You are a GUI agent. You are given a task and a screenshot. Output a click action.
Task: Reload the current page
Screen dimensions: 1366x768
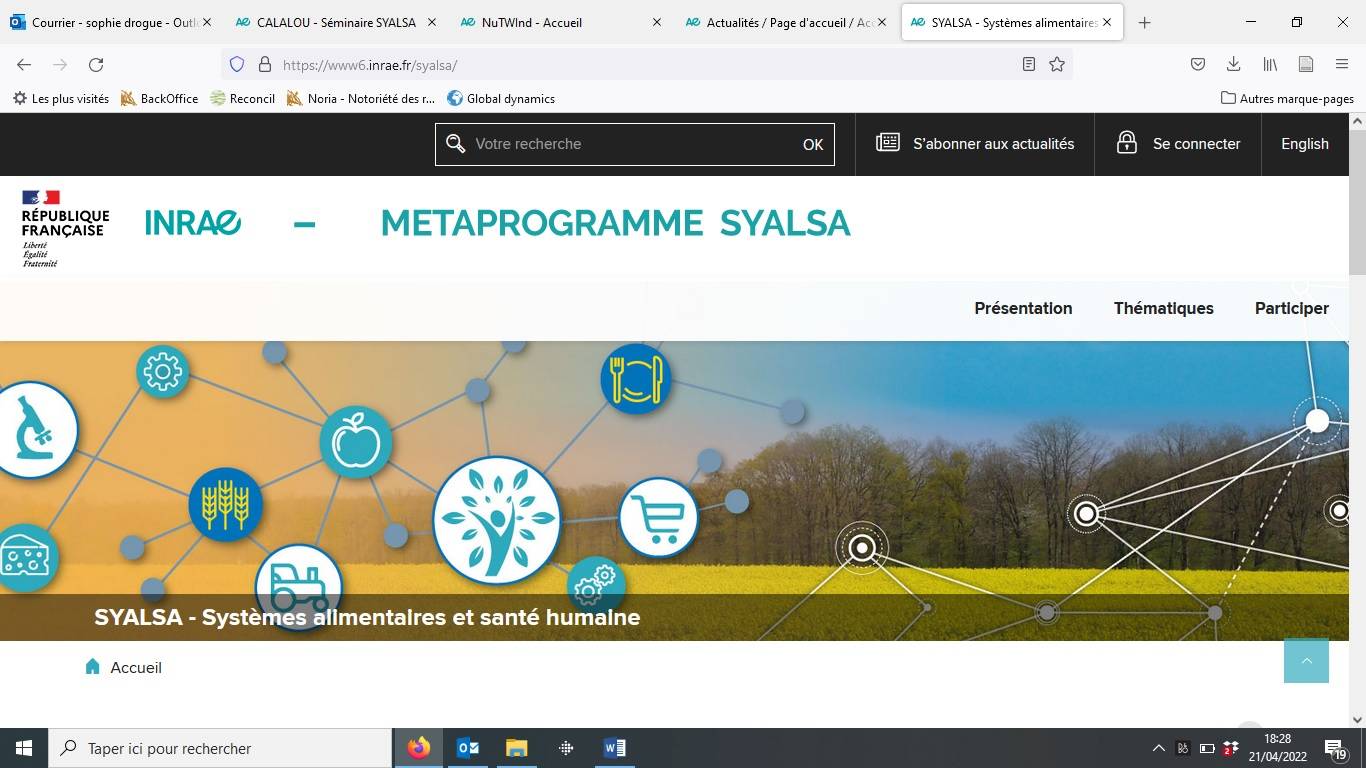96,64
